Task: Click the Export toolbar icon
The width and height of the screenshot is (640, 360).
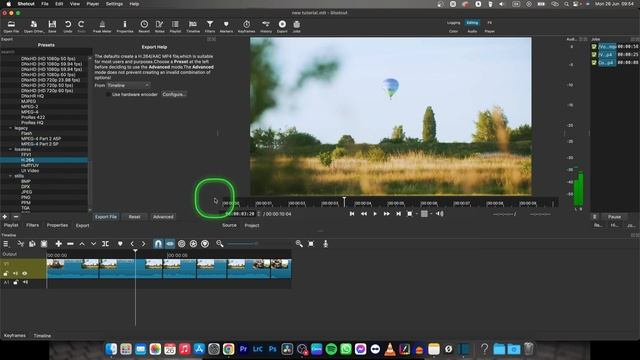Action: 282,27
